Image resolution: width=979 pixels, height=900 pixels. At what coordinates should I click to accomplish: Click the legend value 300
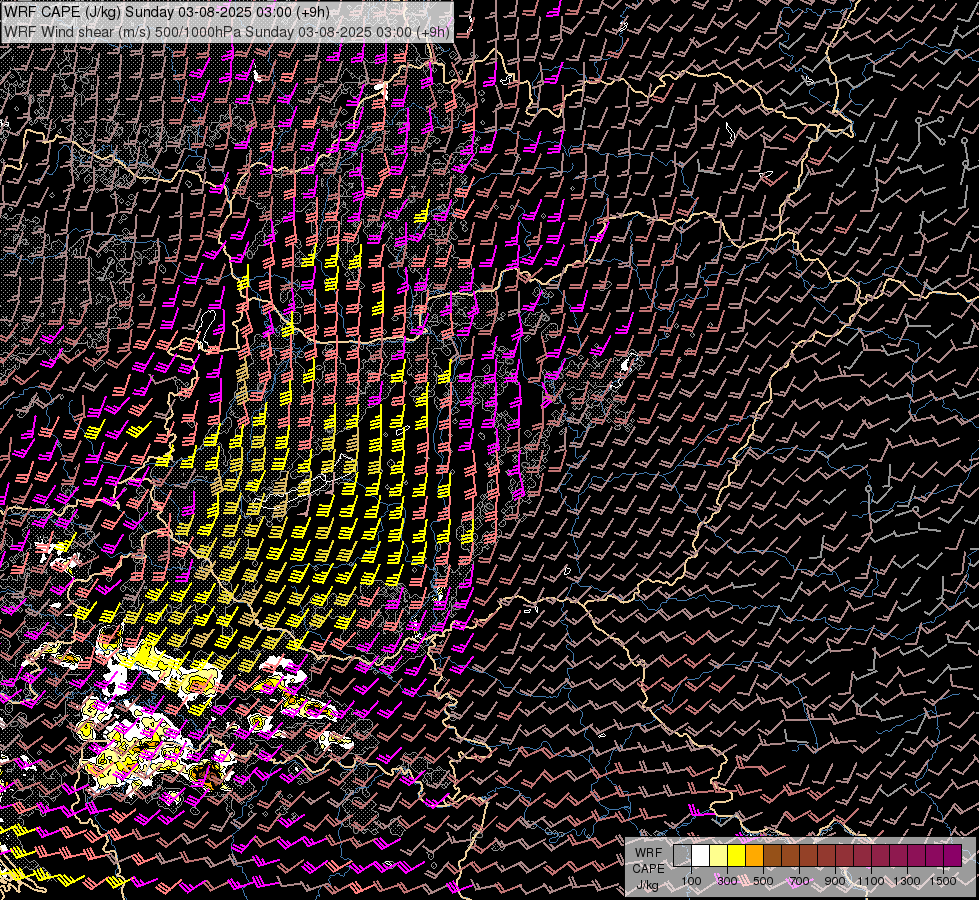(x=727, y=881)
